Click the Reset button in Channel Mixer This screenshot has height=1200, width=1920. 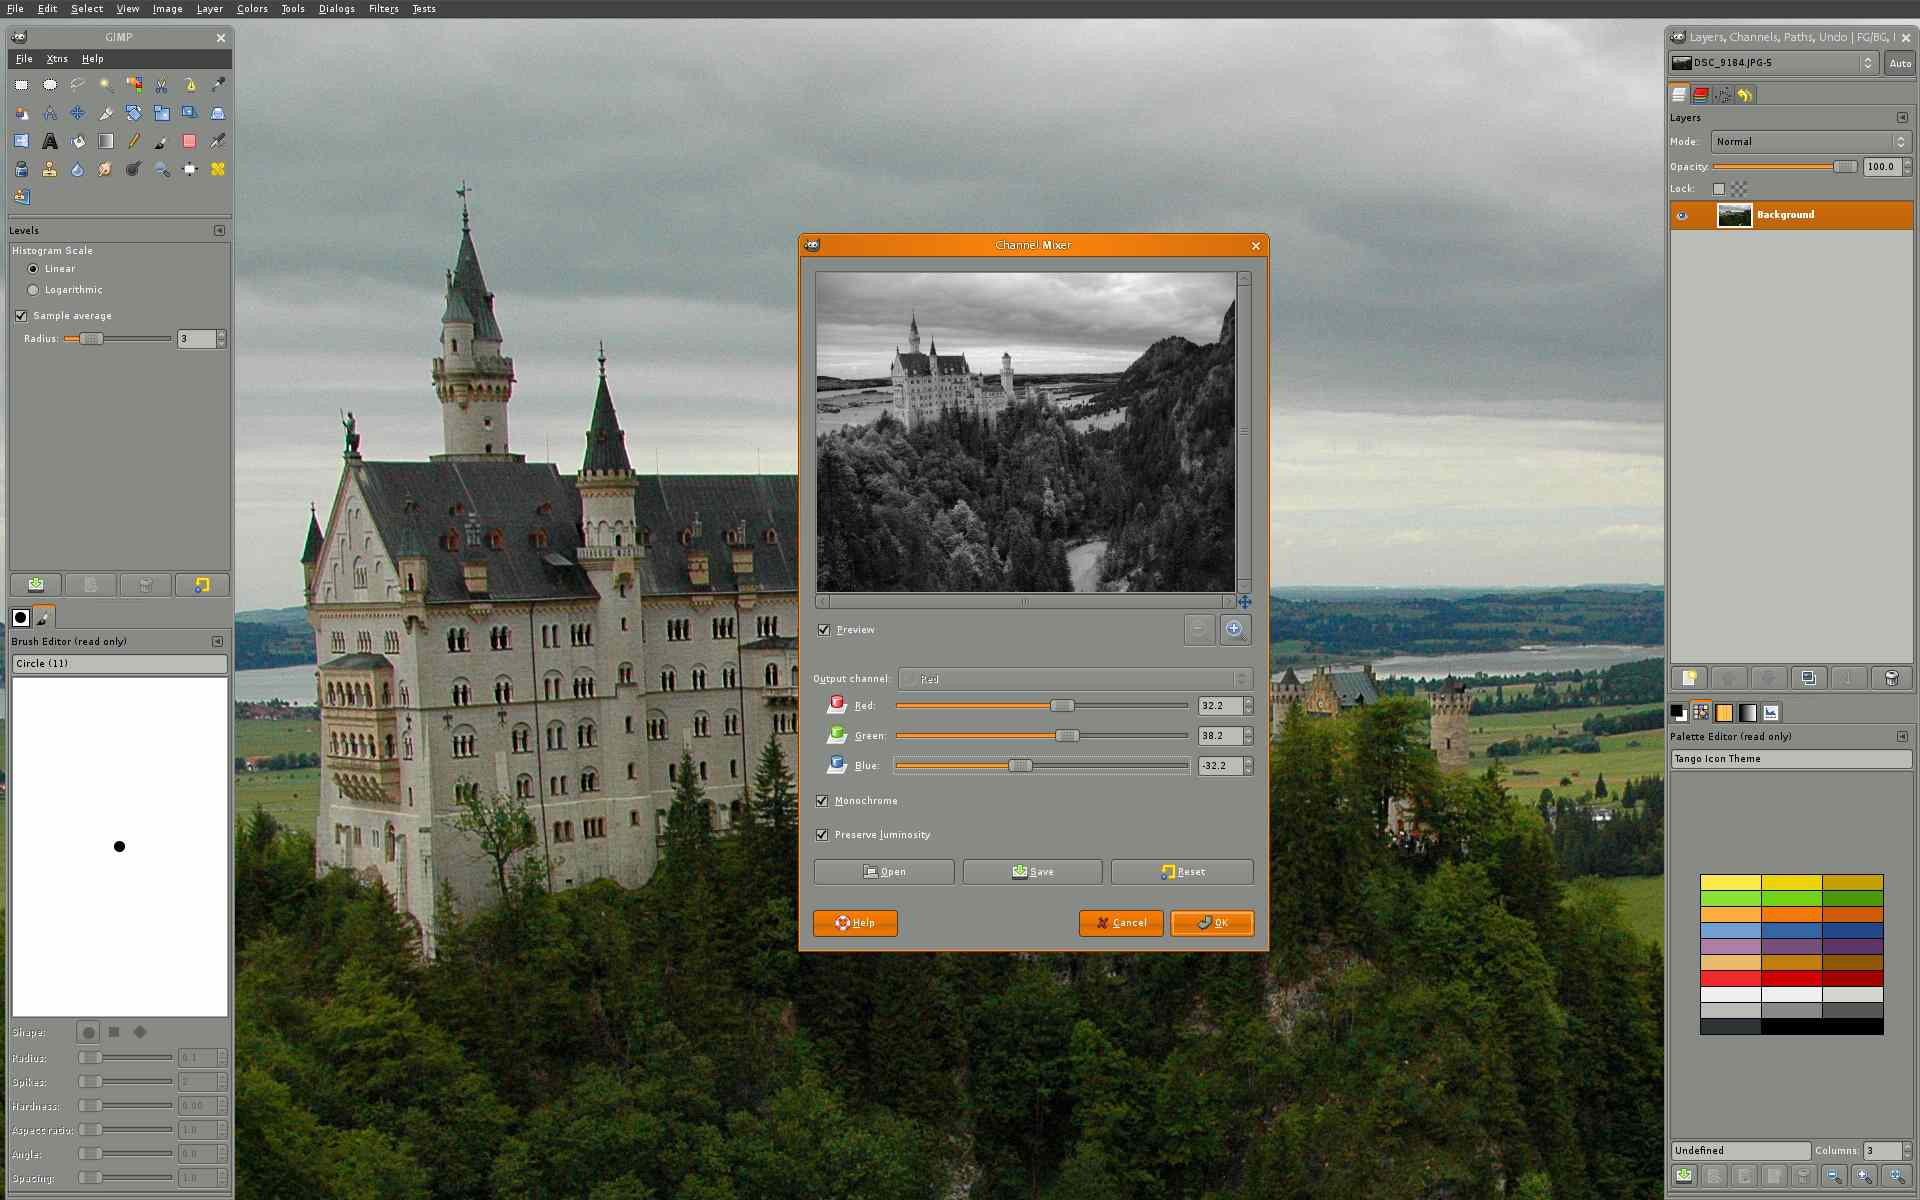pyautogui.click(x=1180, y=871)
